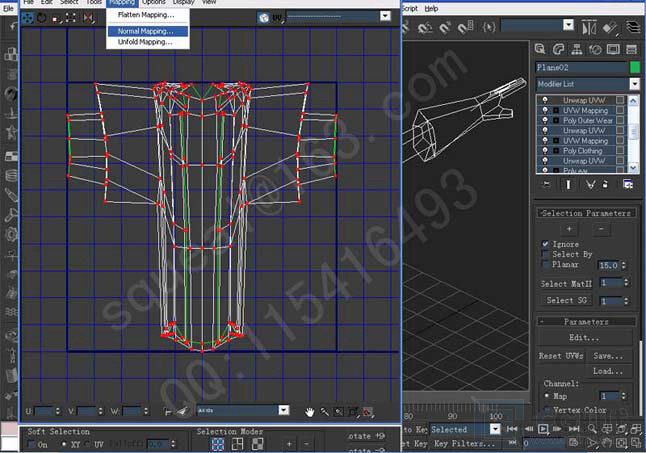Select the XY radio button
The image size is (646, 453).
tap(64, 445)
